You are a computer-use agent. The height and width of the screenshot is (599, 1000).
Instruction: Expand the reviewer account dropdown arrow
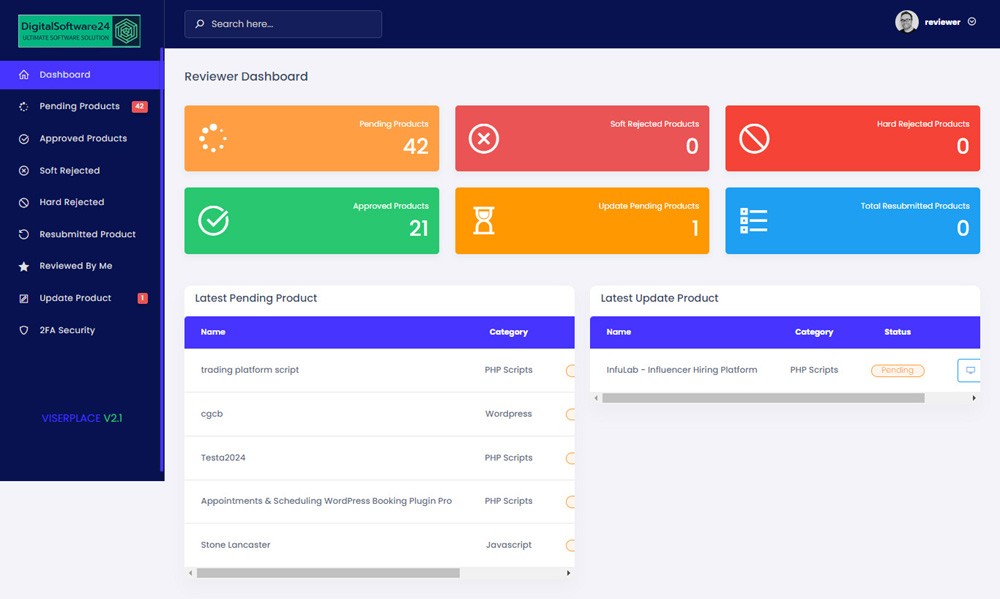click(972, 21)
